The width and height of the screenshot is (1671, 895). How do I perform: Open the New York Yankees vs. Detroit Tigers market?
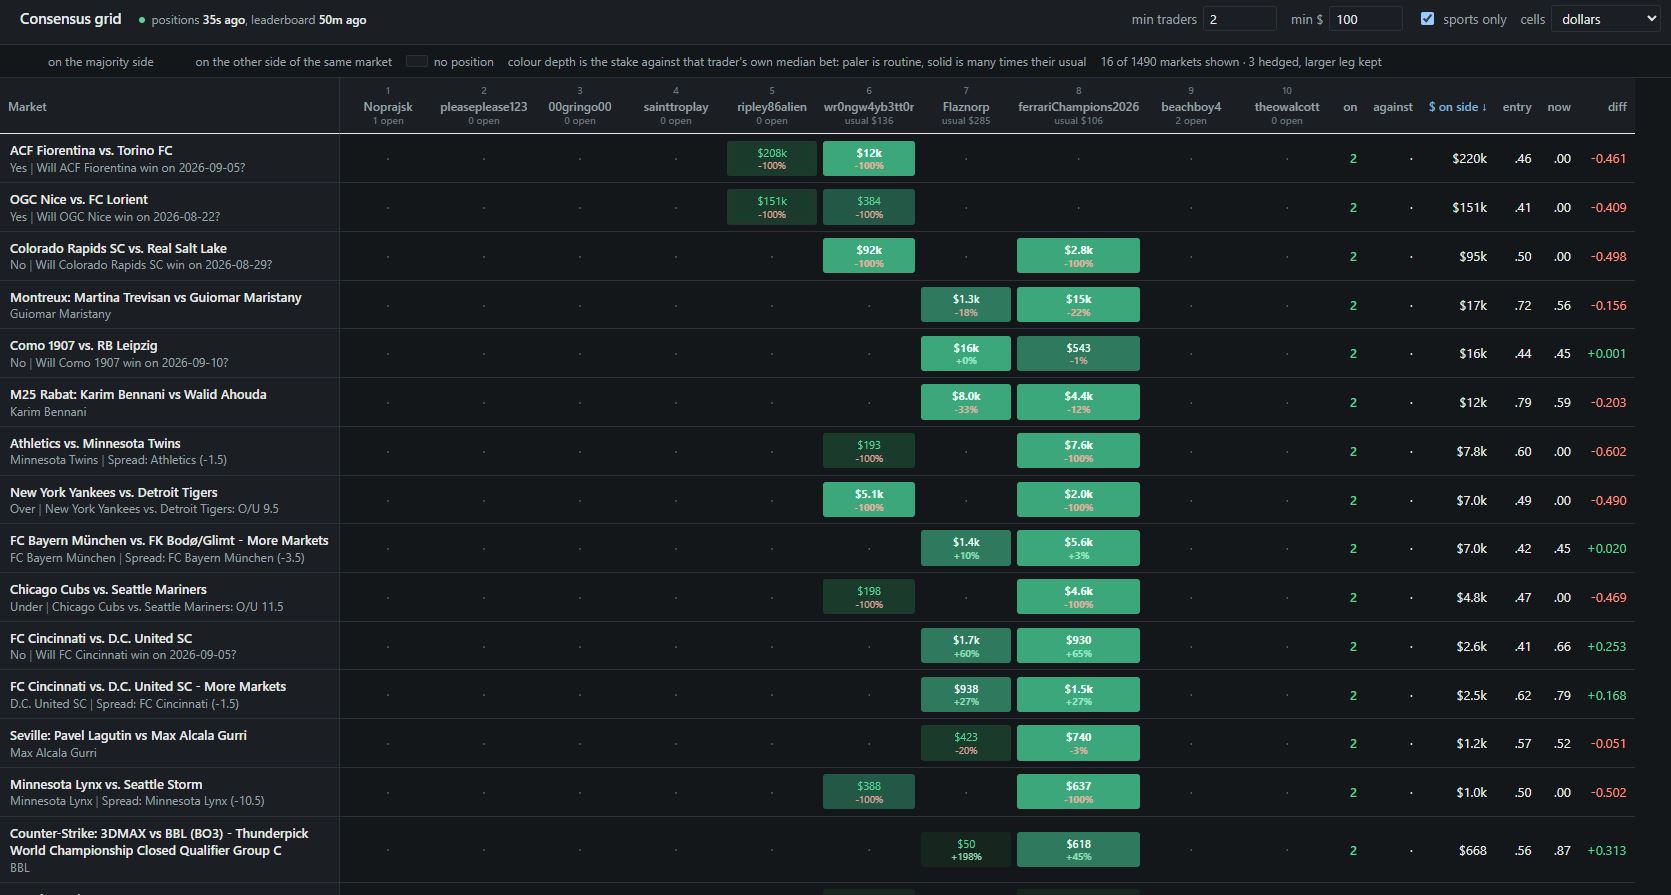(114, 493)
